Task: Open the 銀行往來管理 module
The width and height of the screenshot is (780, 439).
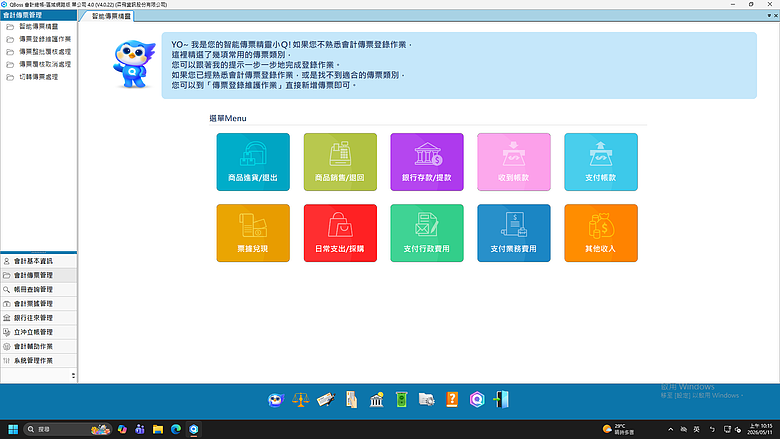Action: click(x=39, y=318)
